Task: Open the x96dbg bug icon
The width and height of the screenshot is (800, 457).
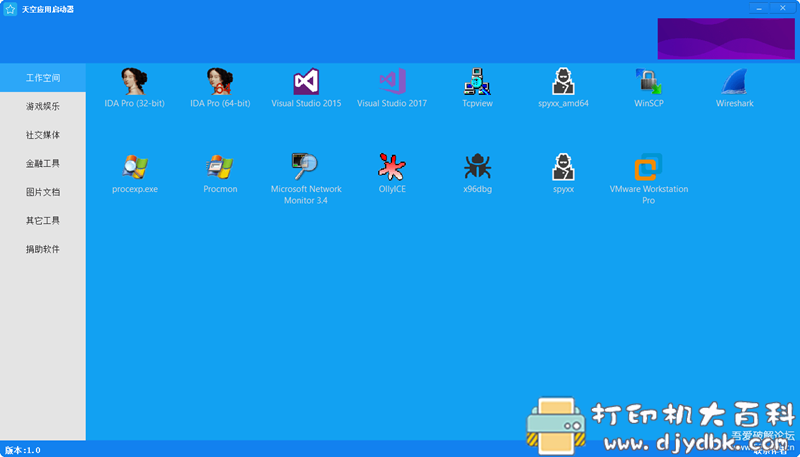Action: pos(478,167)
